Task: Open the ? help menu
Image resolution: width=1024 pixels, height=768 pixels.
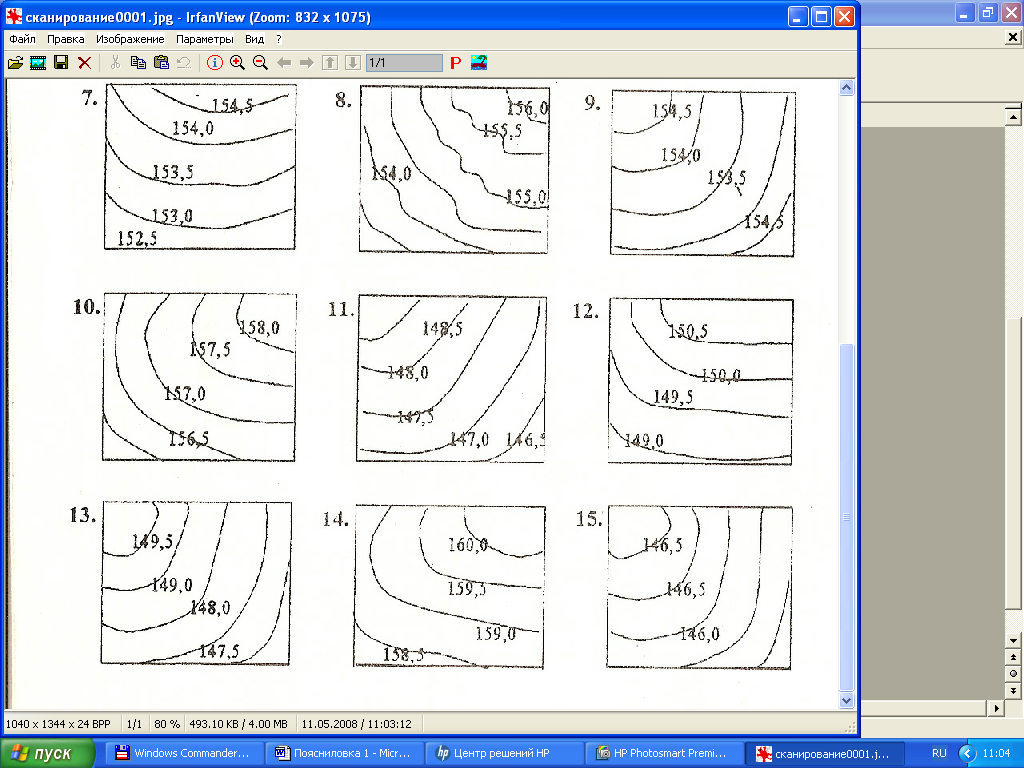Action: (x=278, y=39)
